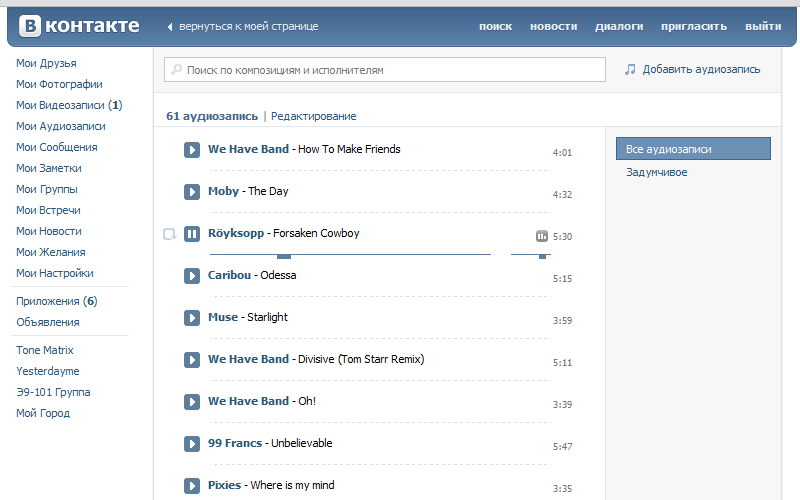Click magnifier icon in audio search field
800x500 pixels.
177,69
